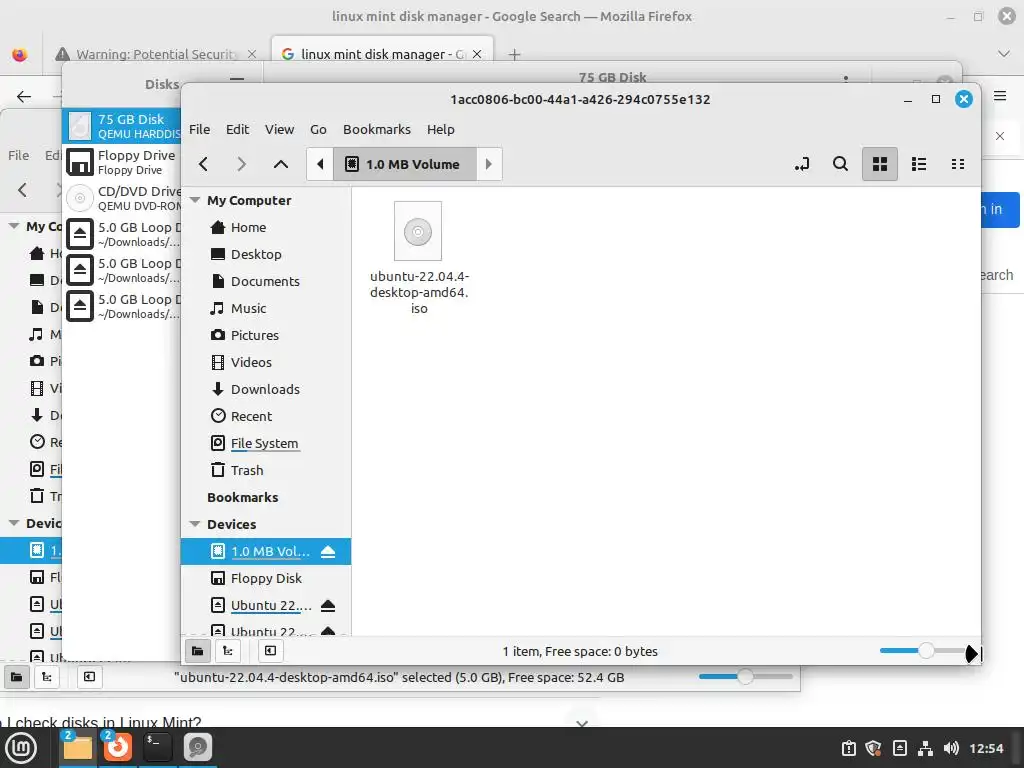Open file manager in taskbar

pos(78,747)
